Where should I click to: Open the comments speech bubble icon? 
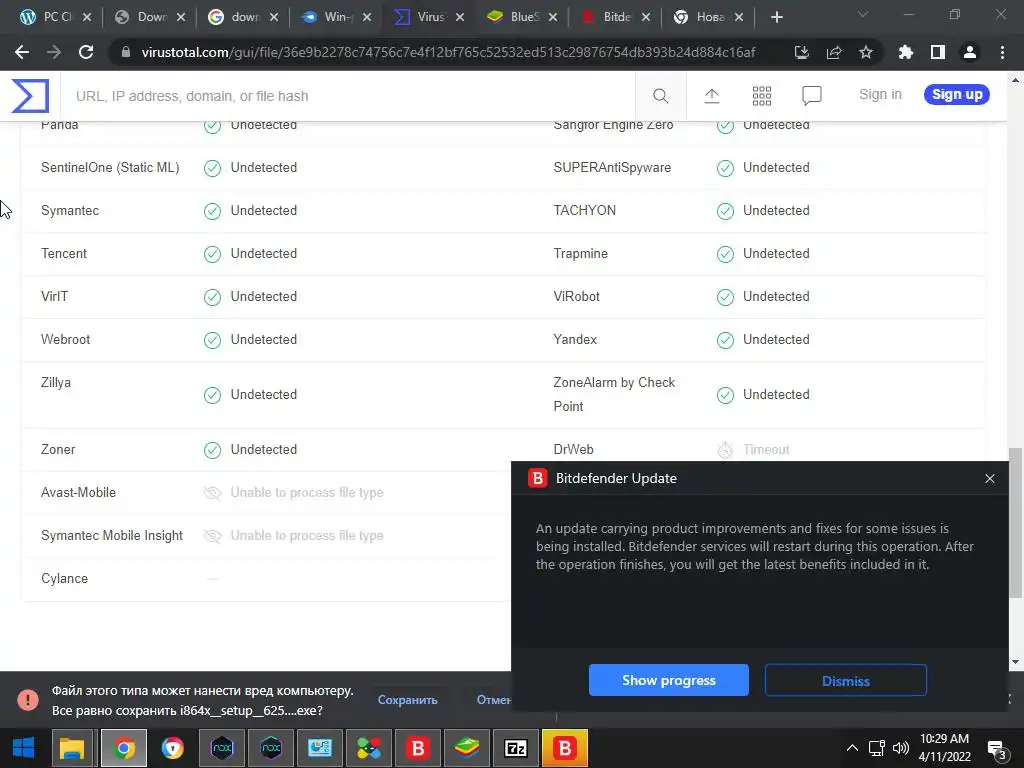(x=811, y=96)
